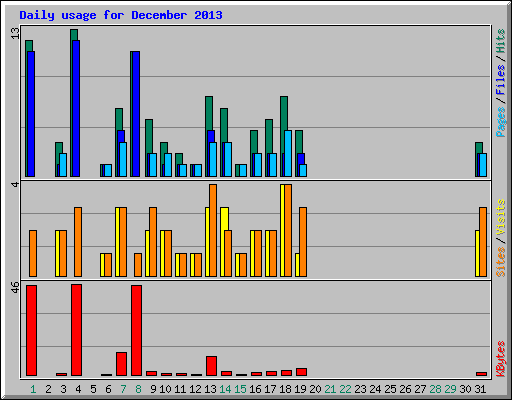
Task: Click day 26 on the x-axis
Action: click(x=405, y=389)
